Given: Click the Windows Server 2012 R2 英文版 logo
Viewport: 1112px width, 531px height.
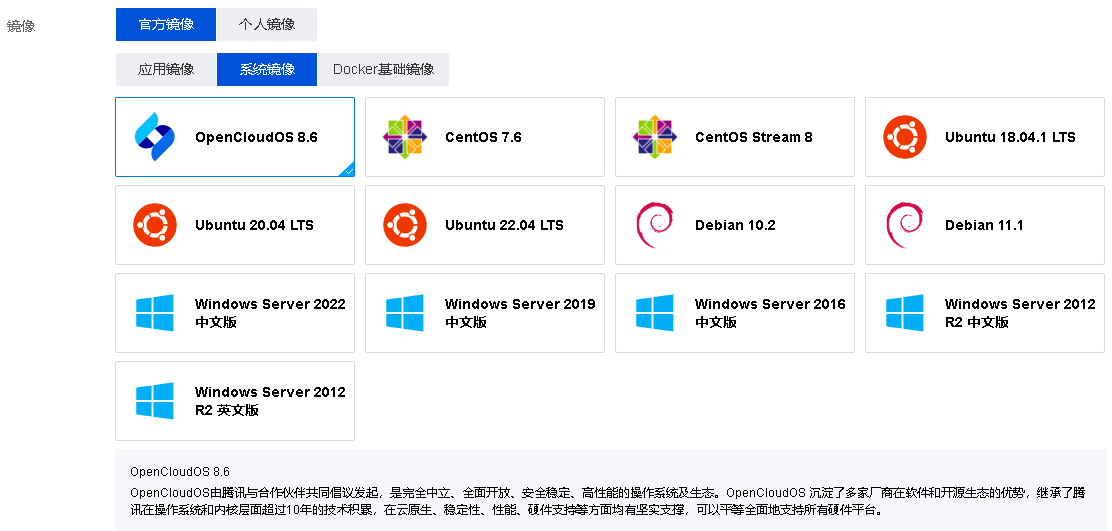Looking at the screenshot, I should [x=155, y=401].
